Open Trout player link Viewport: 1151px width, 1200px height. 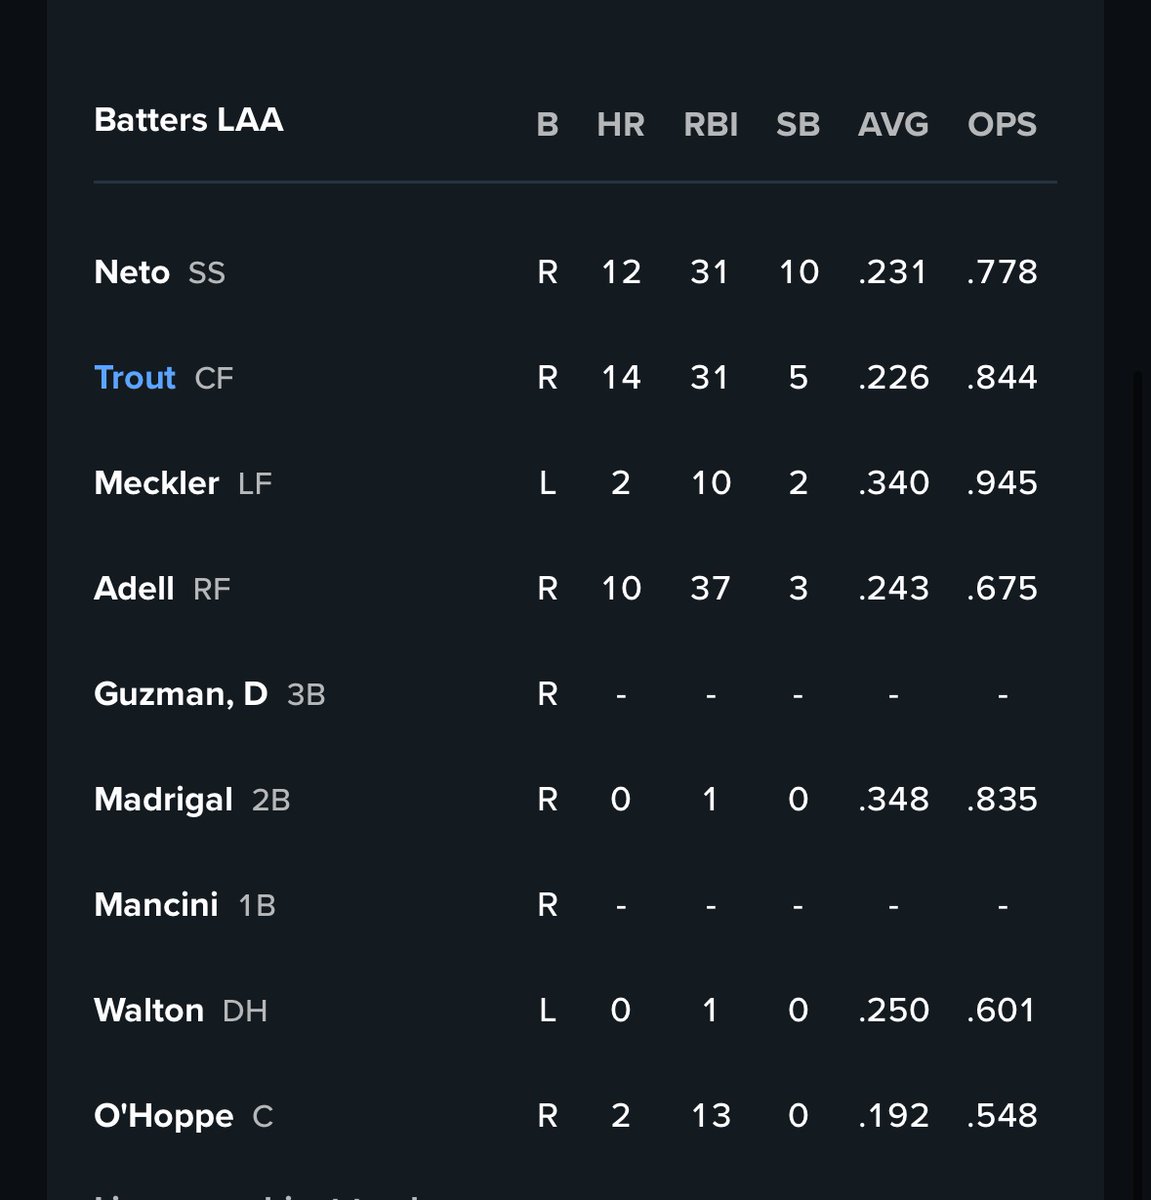tap(135, 377)
